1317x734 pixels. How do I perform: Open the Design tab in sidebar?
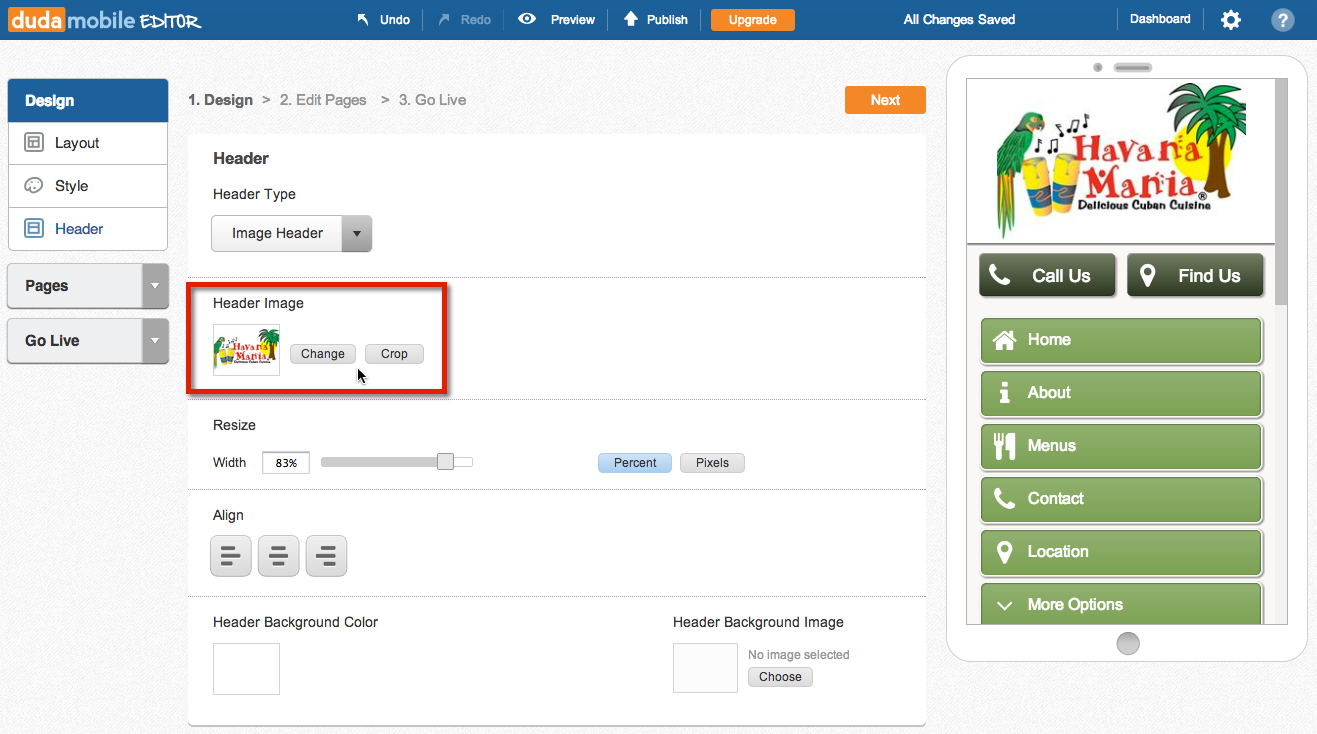click(88, 101)
